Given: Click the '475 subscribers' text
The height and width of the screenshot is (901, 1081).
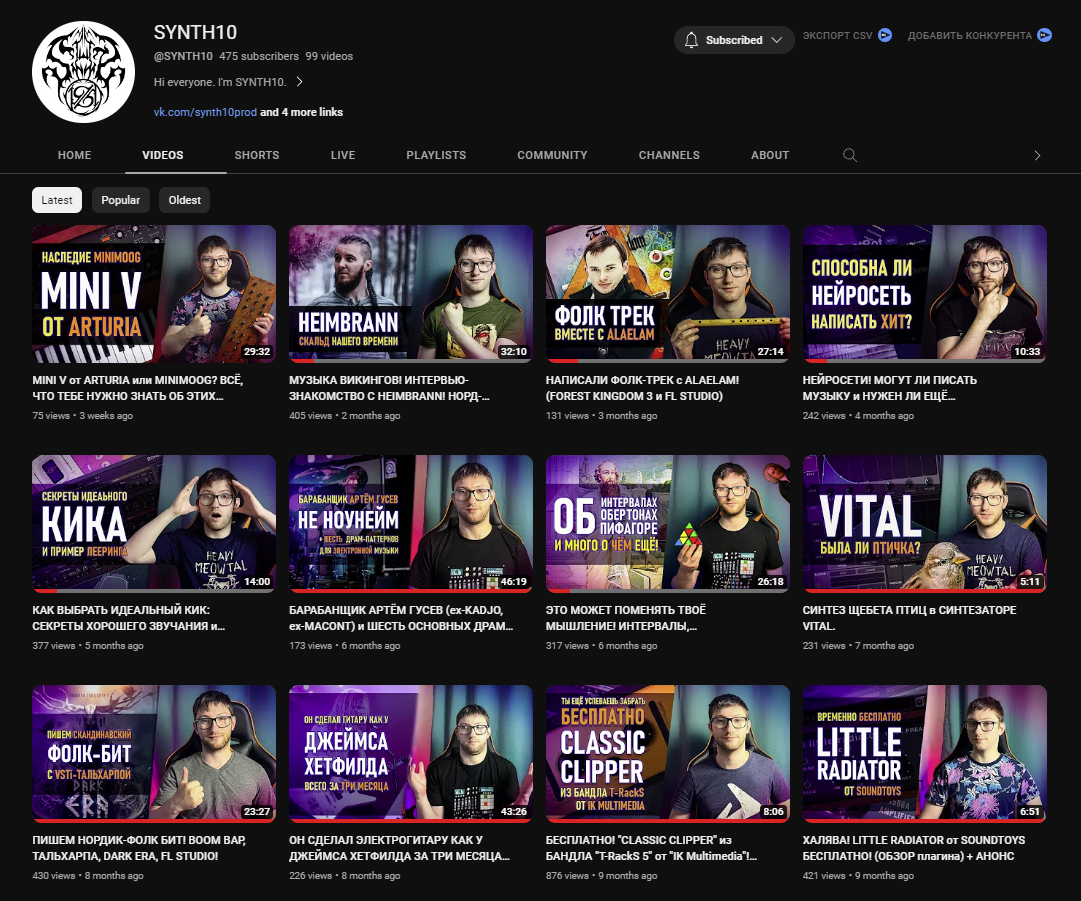Looking at the screenshot, I should click(x=259, y=57).
